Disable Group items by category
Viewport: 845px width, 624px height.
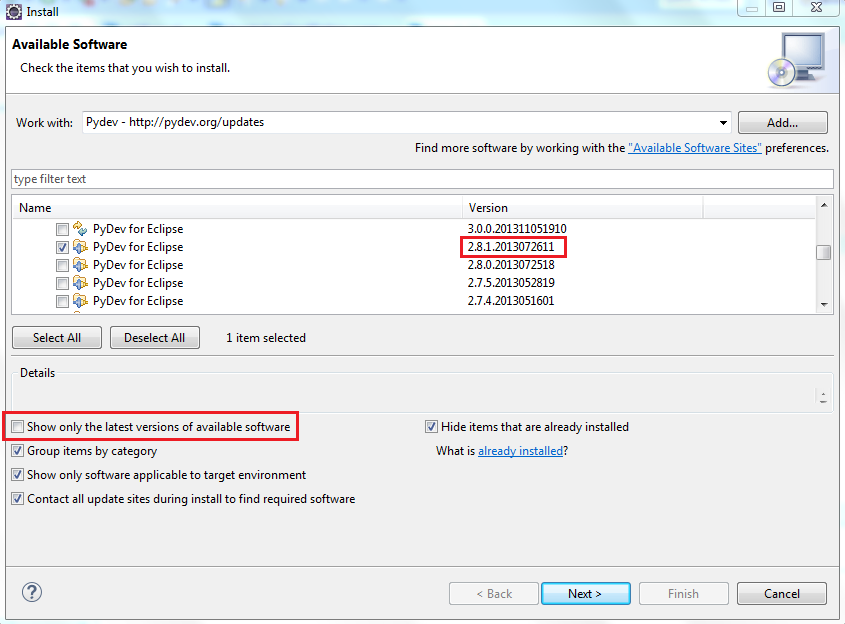(x=18, y=450)
